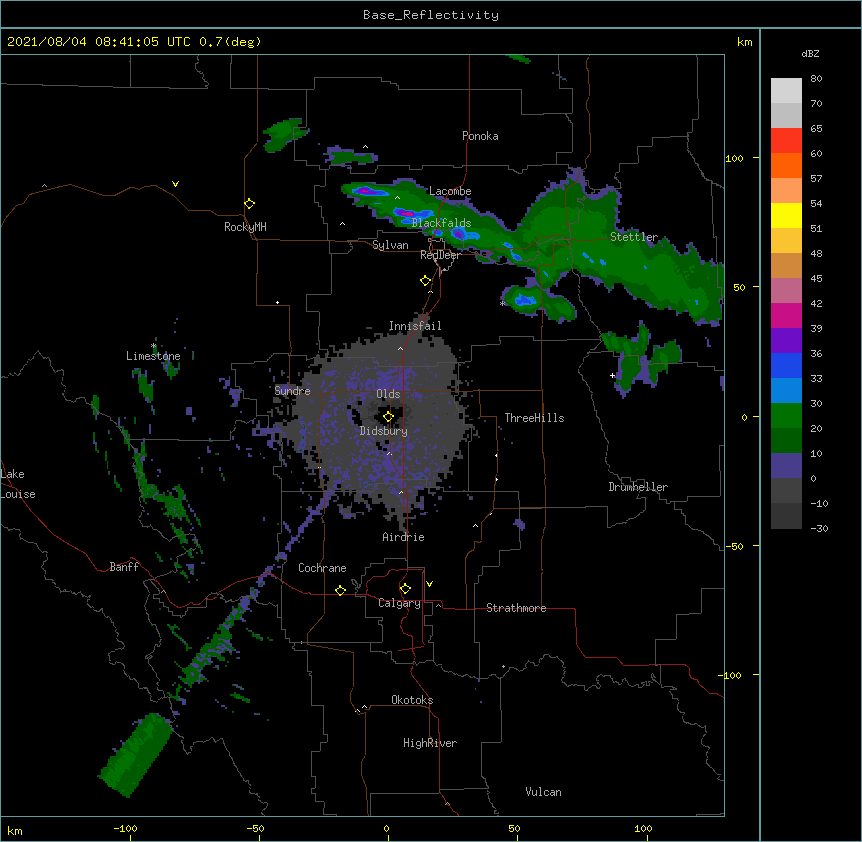The width and height of the screenshot is (862, 842).
Task: Click the Airdrie city label
Action: click(404, 537)
